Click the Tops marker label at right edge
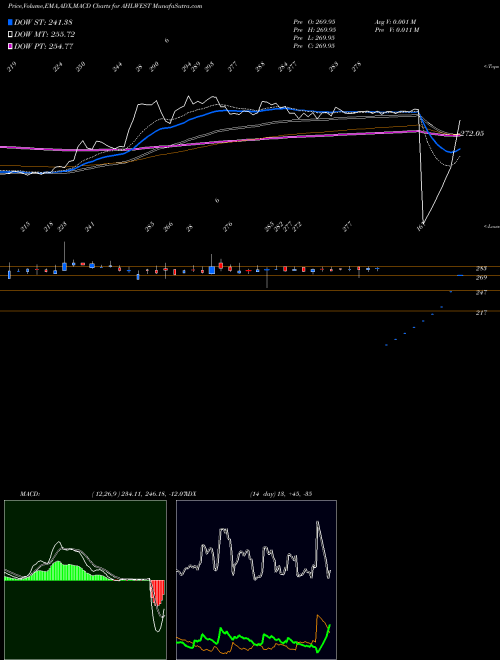This screenshot has height=660, width=500. [x=492, y=67]
